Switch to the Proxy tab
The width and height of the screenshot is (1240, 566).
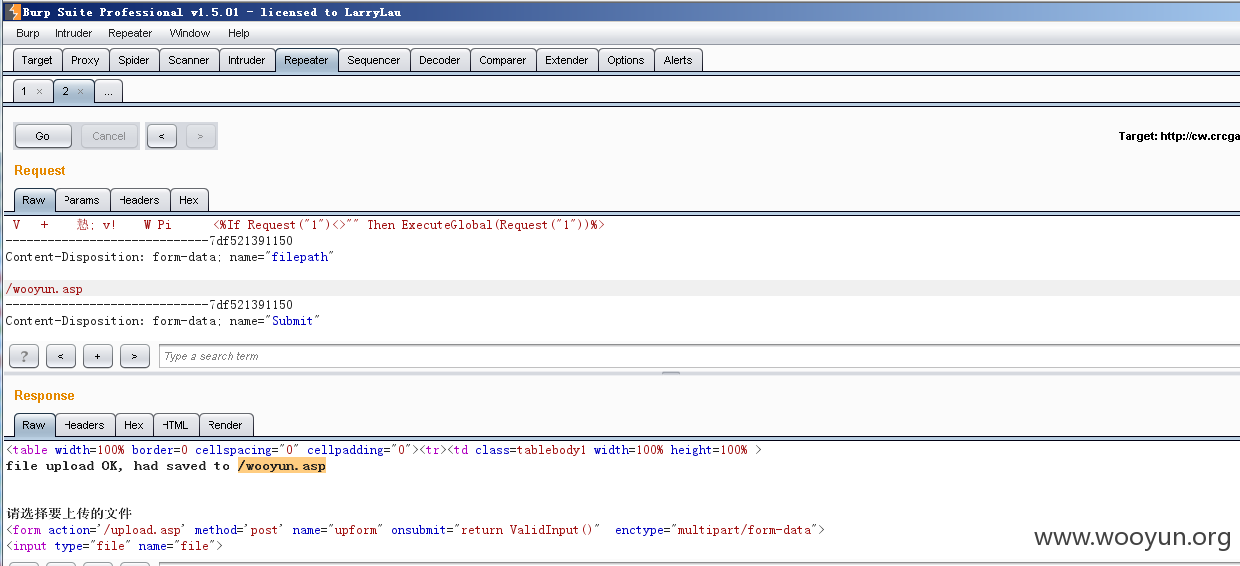click(85, 60)
